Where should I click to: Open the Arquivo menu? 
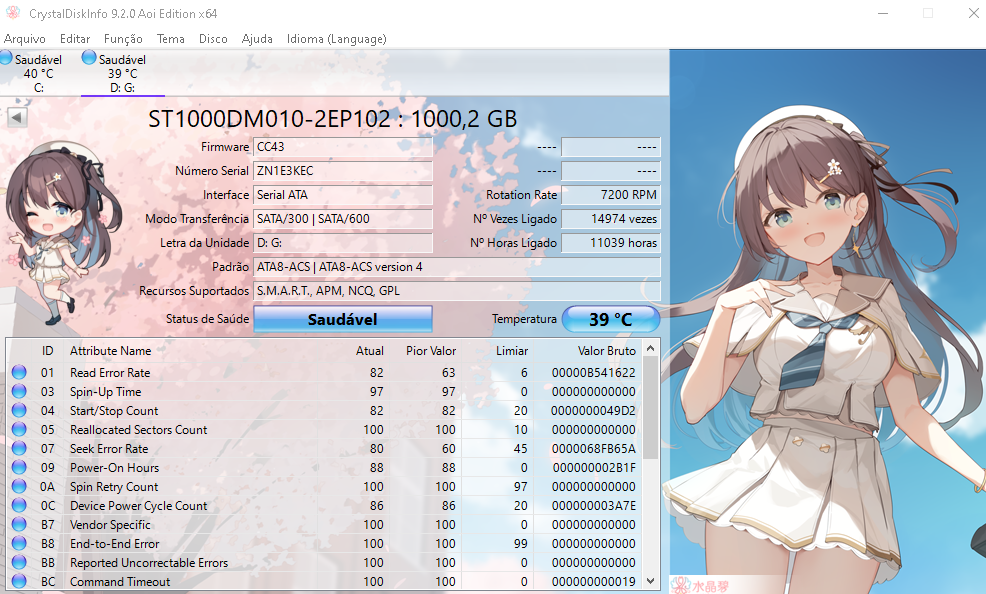(25, 39)
